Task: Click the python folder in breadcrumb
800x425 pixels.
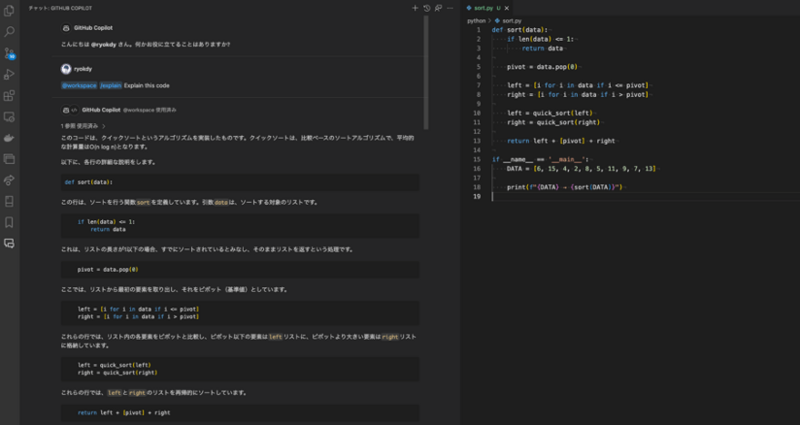Action: 479,20
